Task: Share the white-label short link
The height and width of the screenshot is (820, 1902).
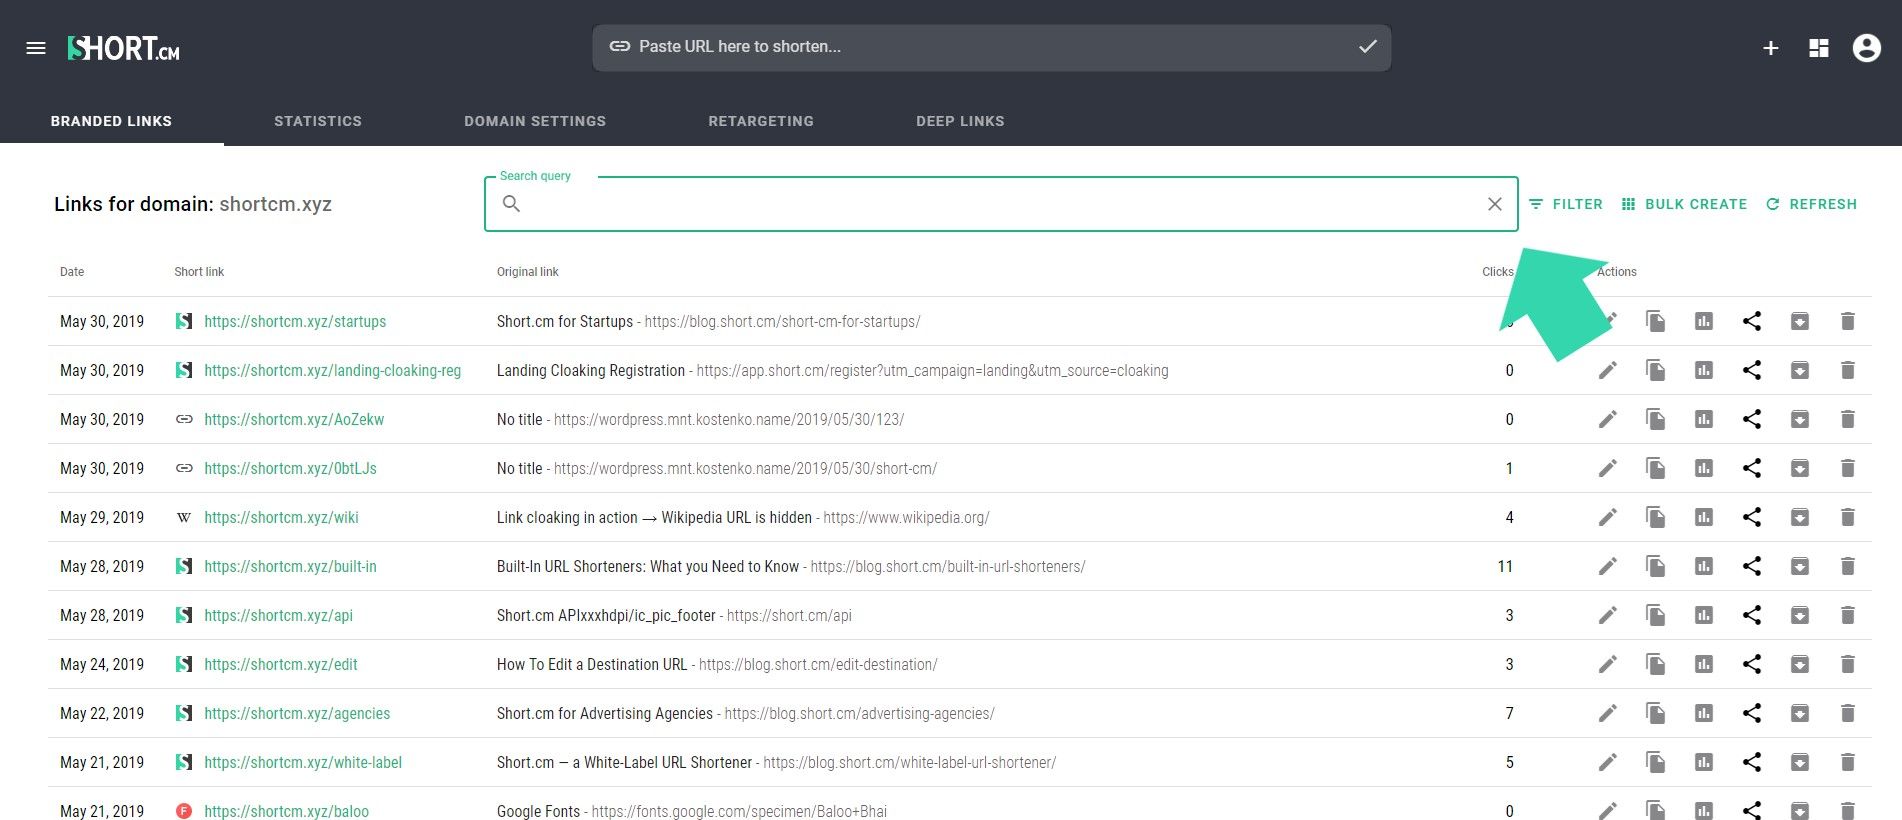Action: coord(1752,762)
